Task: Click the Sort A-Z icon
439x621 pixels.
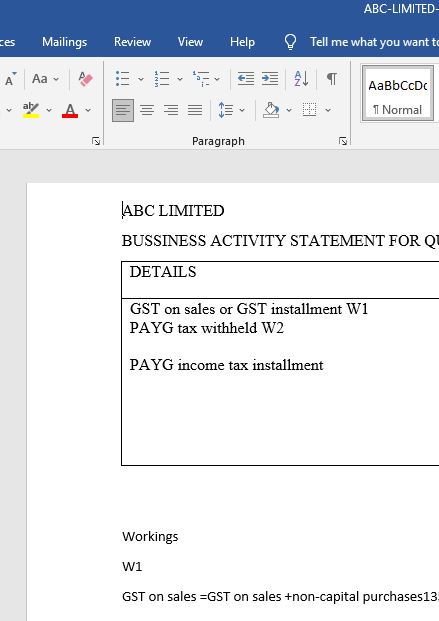Action: (x=301, y=78)
